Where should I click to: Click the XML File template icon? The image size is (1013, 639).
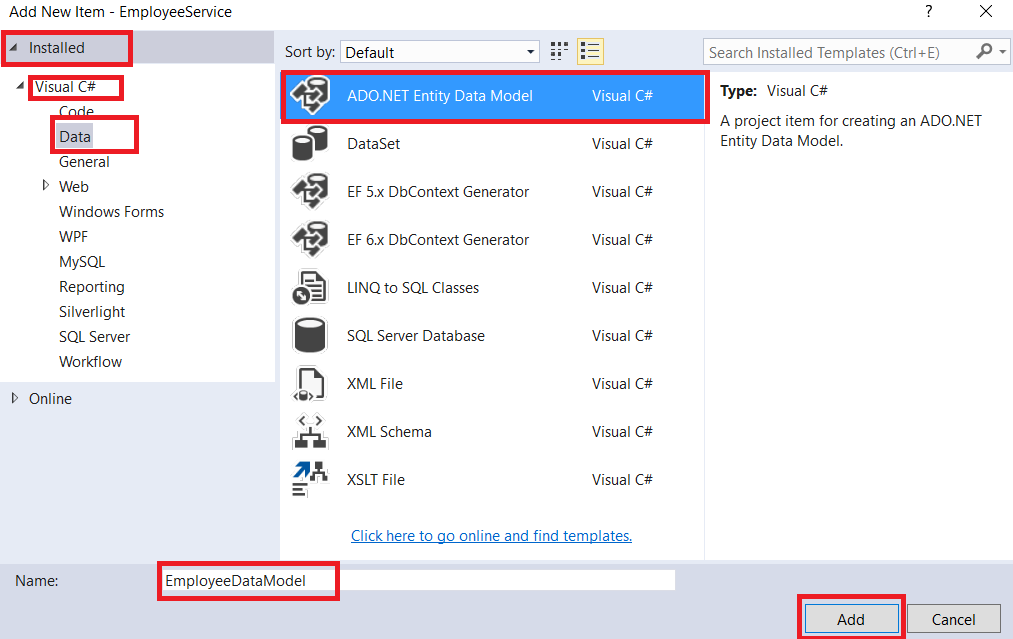click(x=310, y=384)
